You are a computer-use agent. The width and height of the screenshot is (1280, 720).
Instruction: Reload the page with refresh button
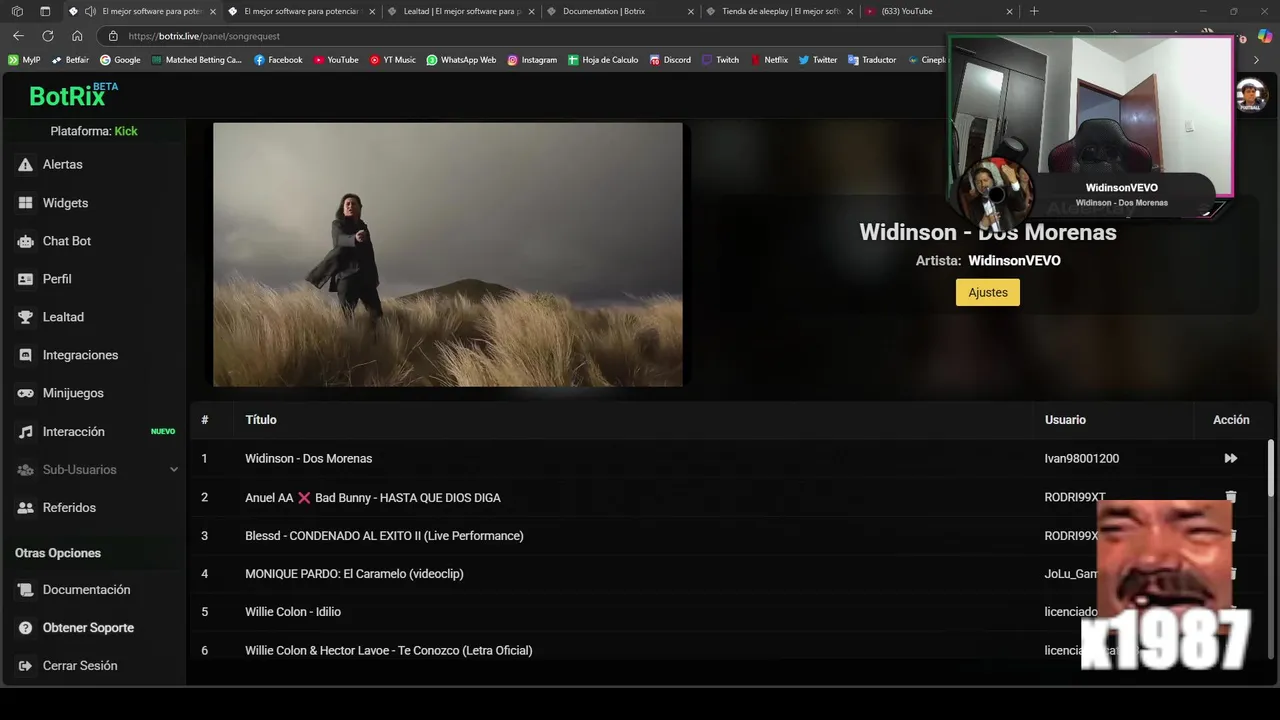pos(47,36)
